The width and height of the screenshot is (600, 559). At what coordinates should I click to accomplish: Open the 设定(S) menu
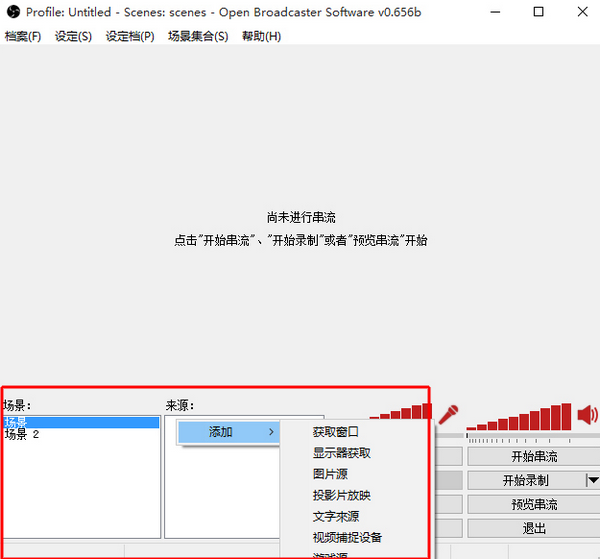(x=73, y=36)
